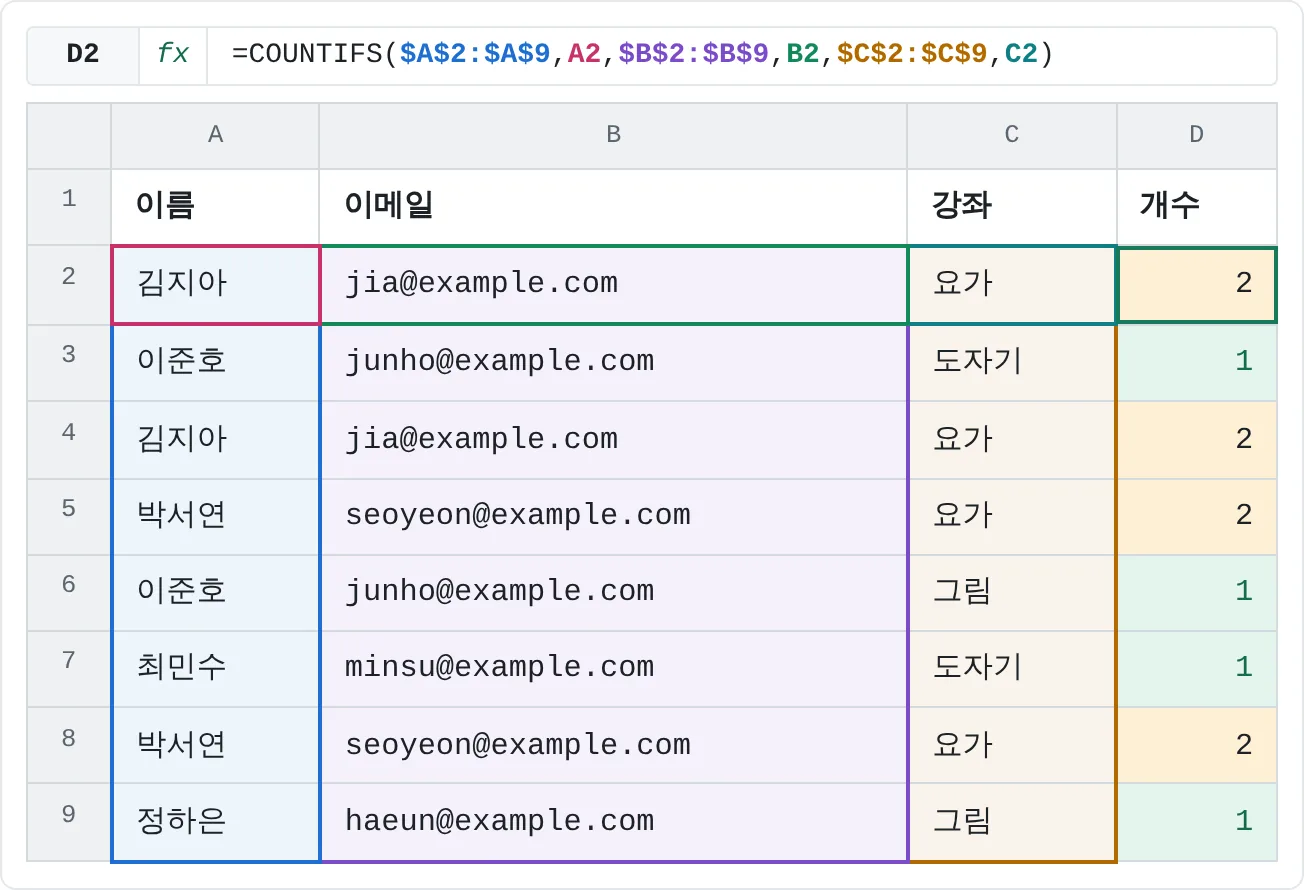Select cell D5 with value 2
1304x890 pixels.
pyautogui.click(x=1197, y=517)
